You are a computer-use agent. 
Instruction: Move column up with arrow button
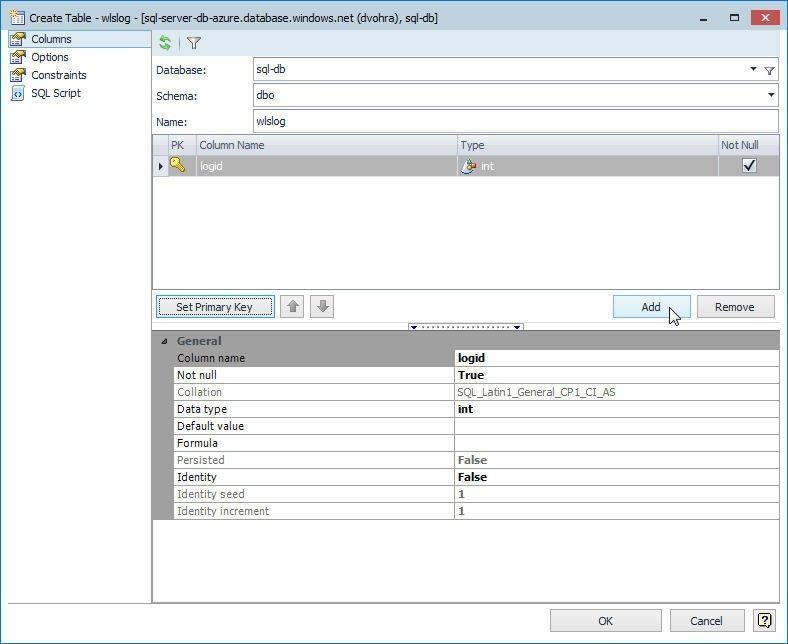point(292,306)
